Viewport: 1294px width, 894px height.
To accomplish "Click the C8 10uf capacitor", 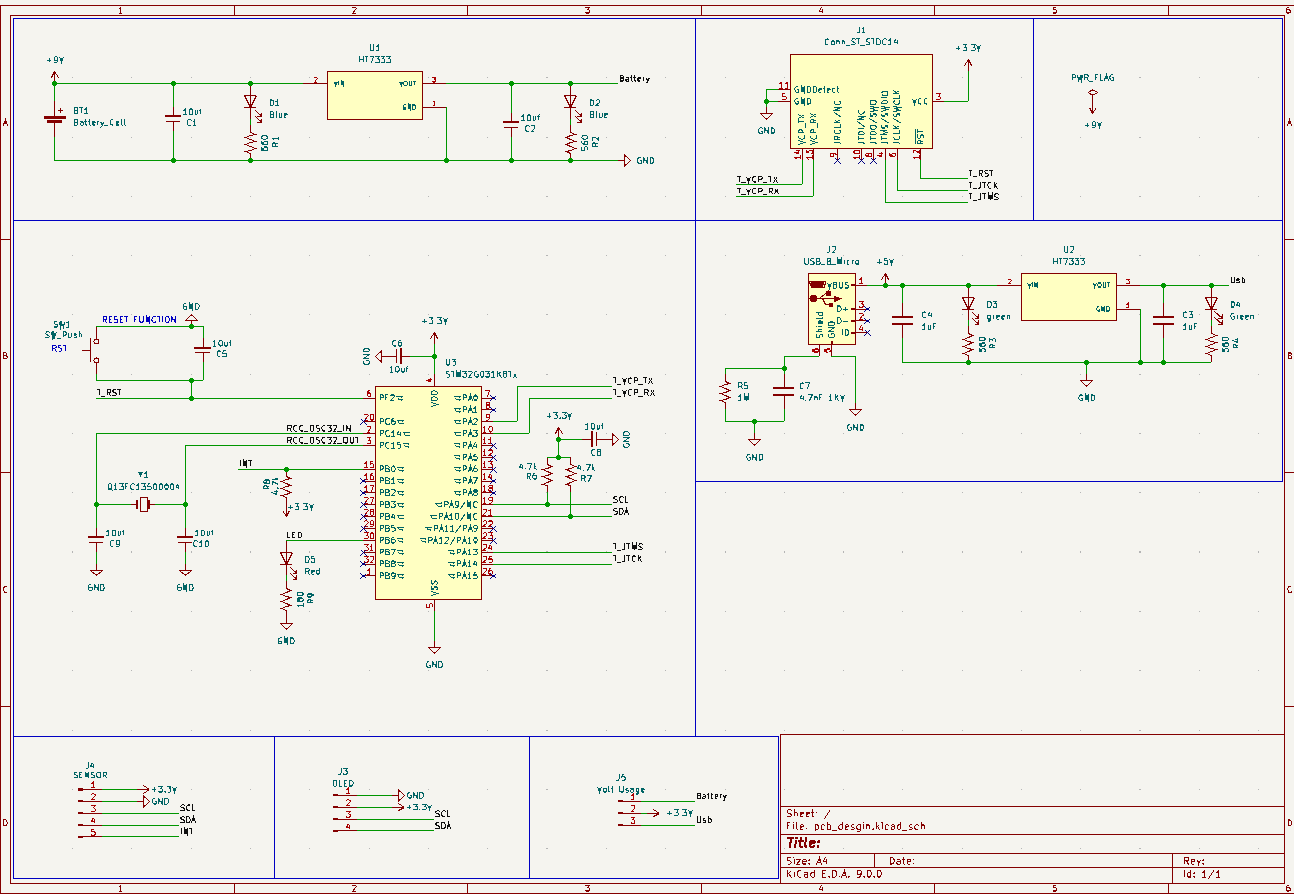I will [x=595, y=438].
